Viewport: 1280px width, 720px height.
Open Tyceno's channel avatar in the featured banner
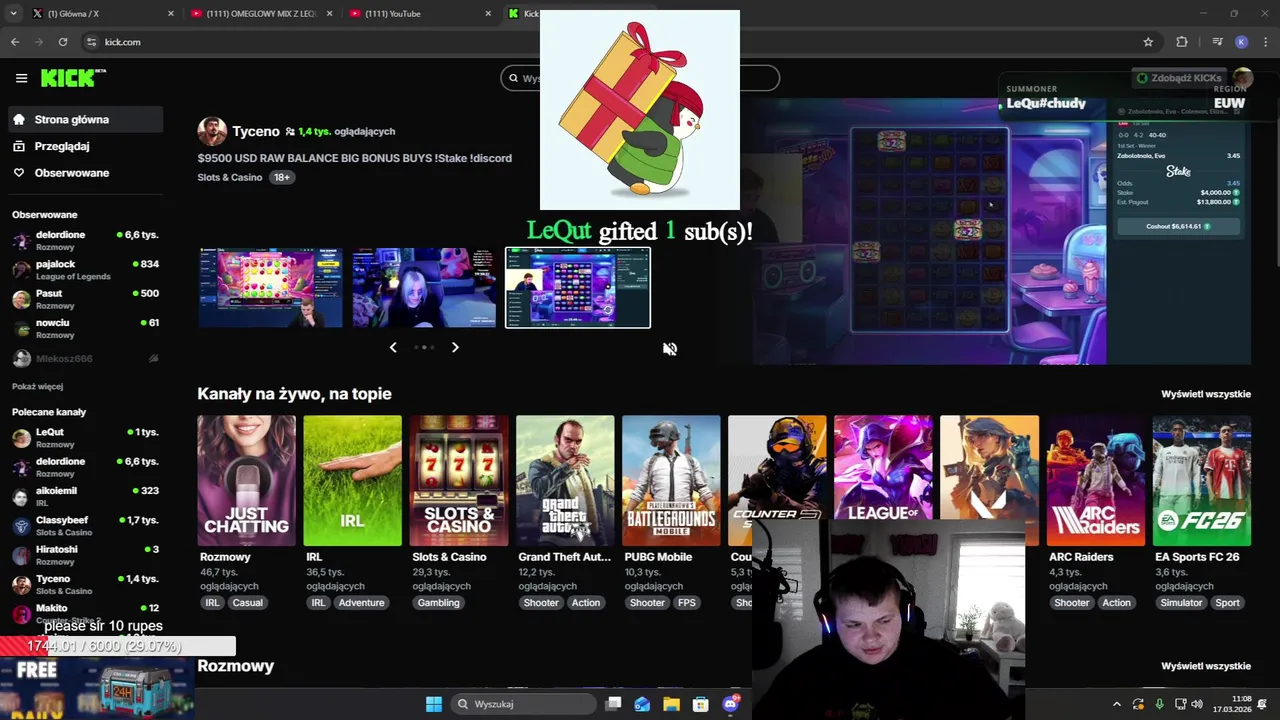(212, 131)
